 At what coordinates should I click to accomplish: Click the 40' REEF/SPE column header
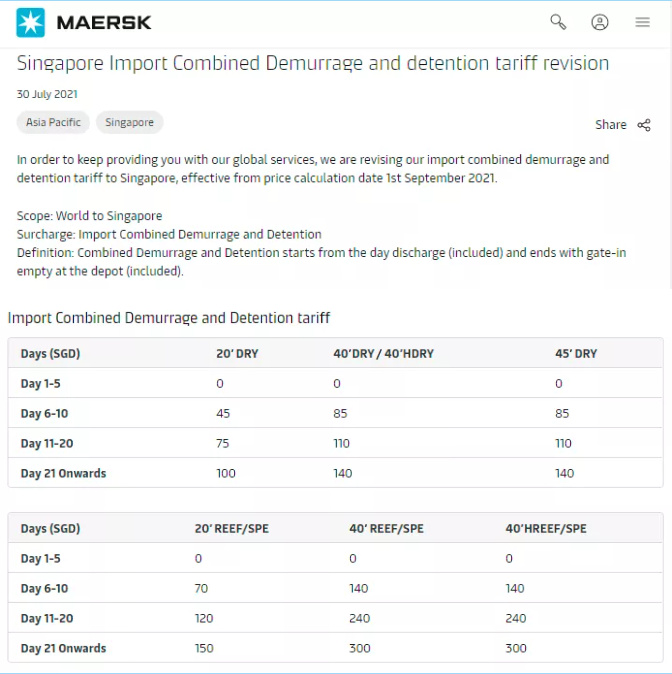[386, 529]
